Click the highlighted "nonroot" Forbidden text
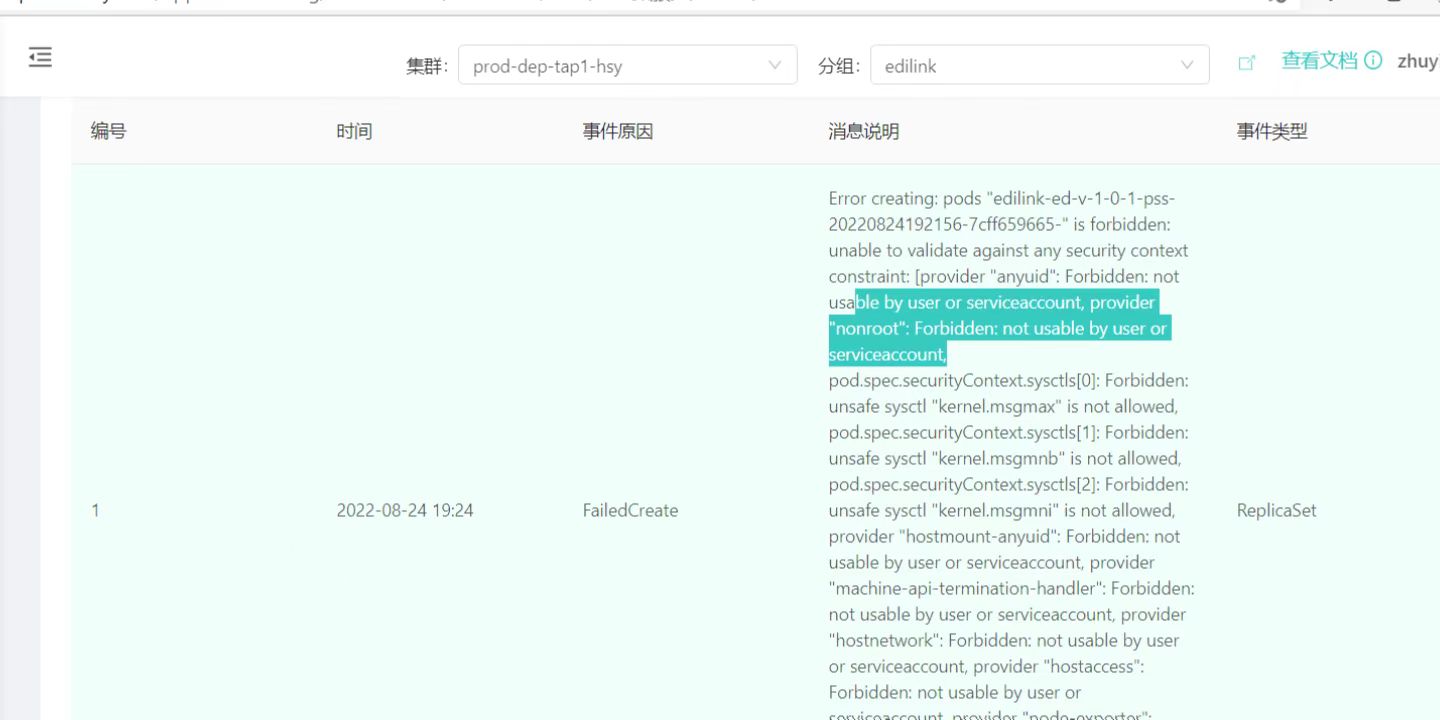This screenshot has height=720, width=1440. pos(999,328)
